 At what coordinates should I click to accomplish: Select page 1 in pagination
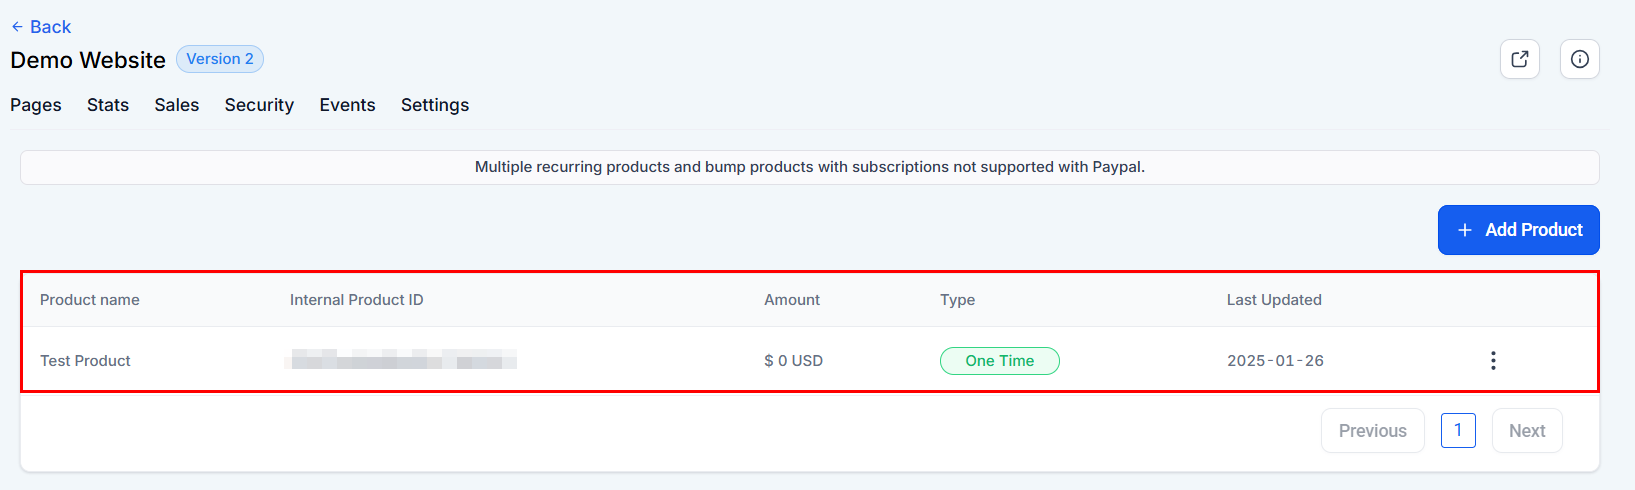[x=1458, y=431]
